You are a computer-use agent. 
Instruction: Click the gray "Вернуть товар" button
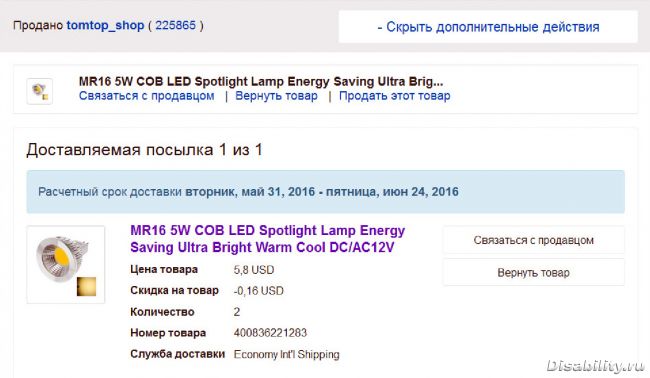(534, 273)
